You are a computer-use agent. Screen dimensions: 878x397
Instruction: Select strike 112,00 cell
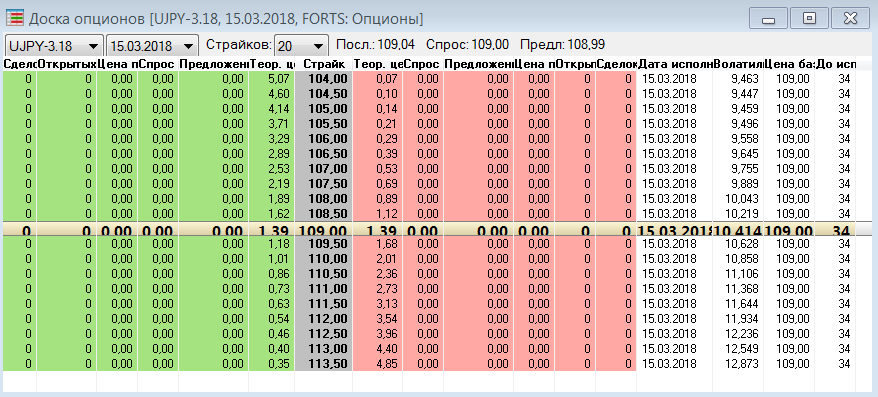[x=323, y=319]
